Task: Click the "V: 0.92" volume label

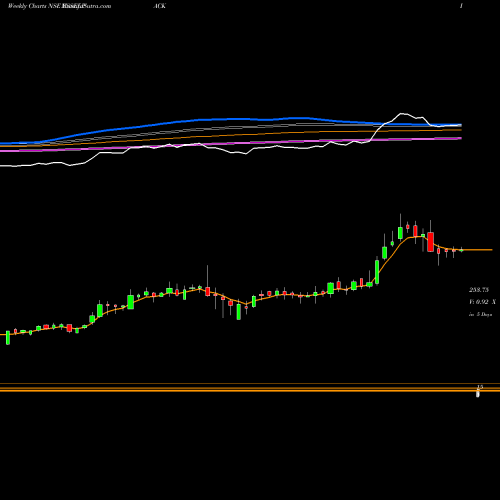Action: click(479, 302)
